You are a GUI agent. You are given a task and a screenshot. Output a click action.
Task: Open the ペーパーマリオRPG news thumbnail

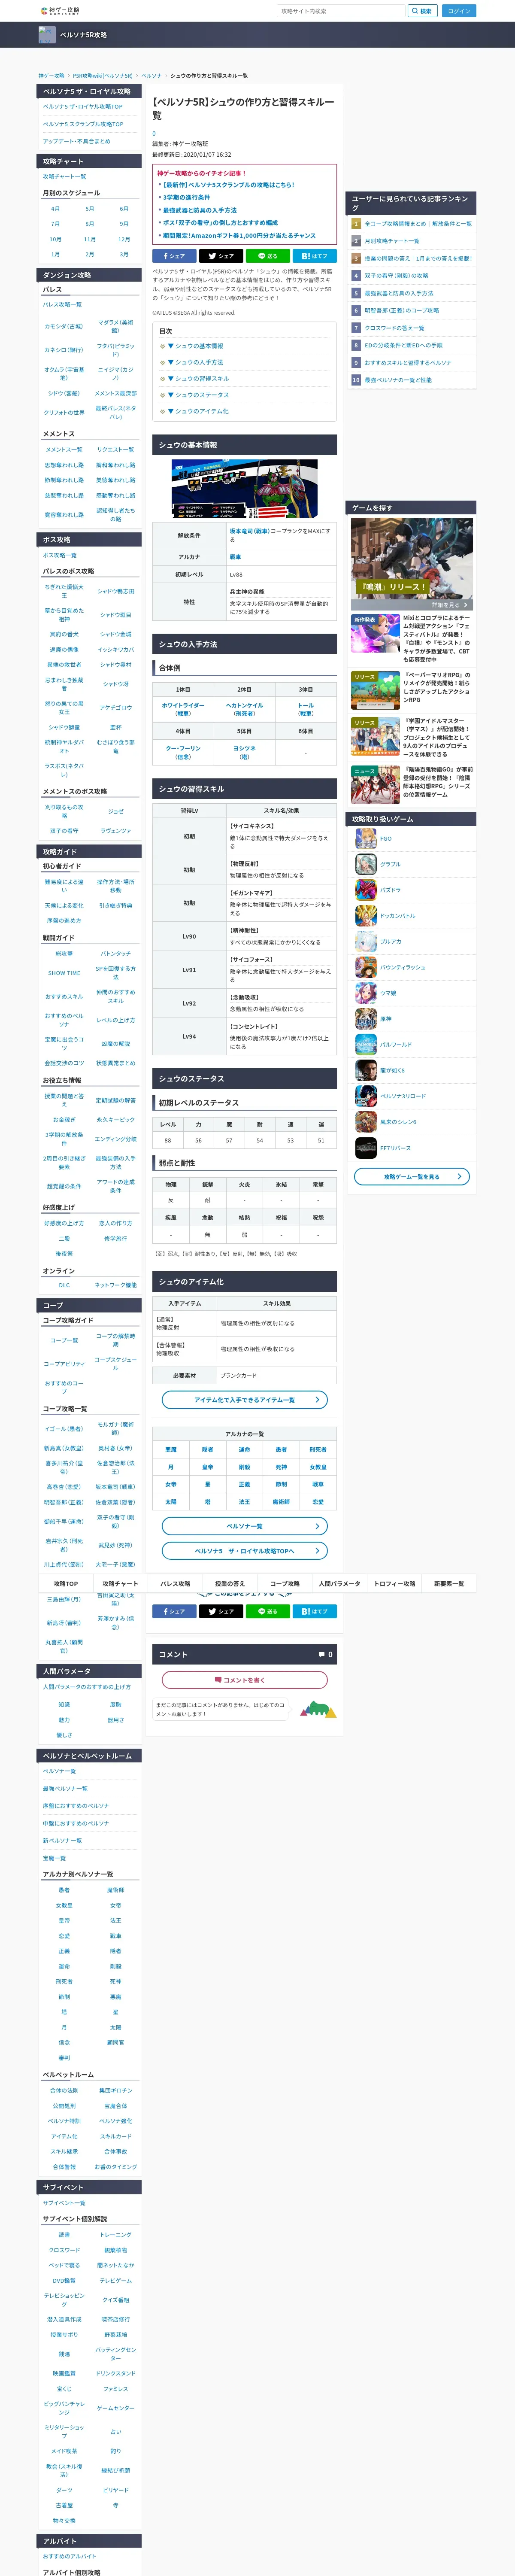coord(376,690)
